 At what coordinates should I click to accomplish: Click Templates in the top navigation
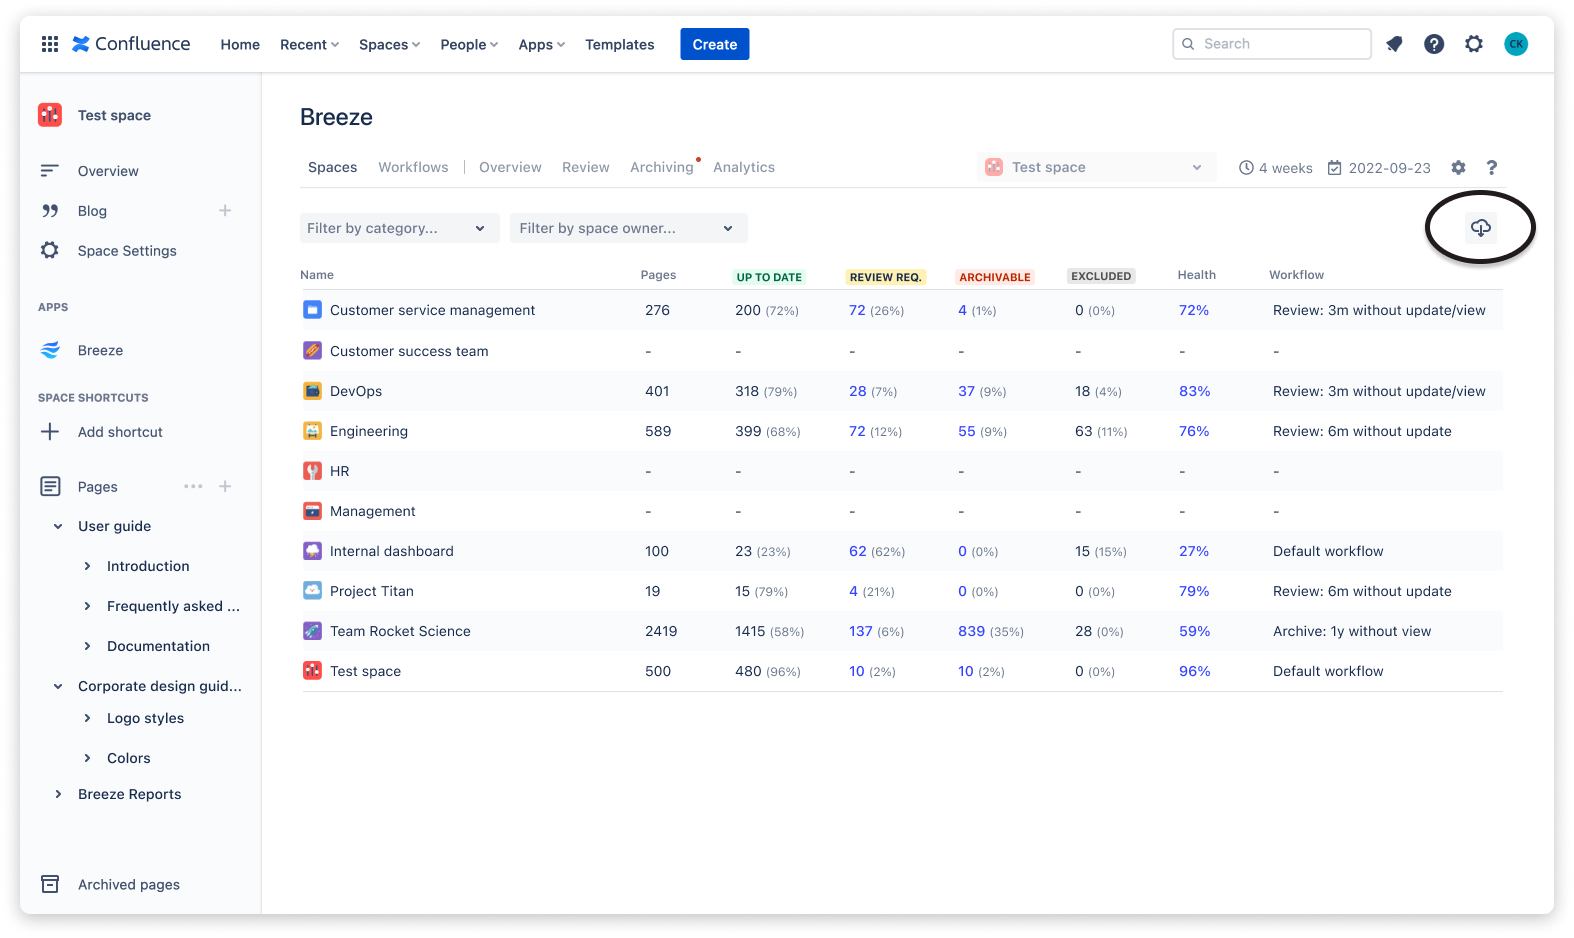[x=620, y=45]
